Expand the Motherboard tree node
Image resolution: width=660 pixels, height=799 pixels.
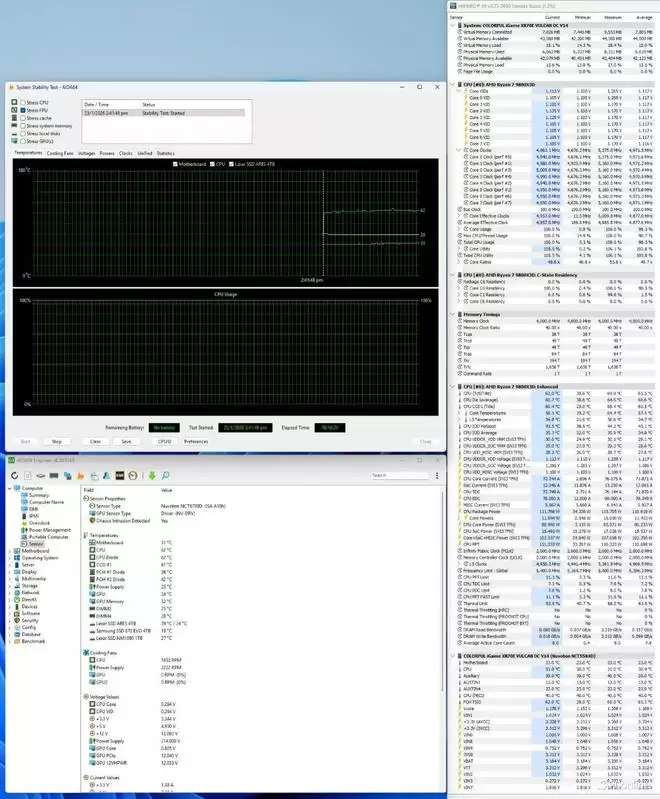[10, 550]
